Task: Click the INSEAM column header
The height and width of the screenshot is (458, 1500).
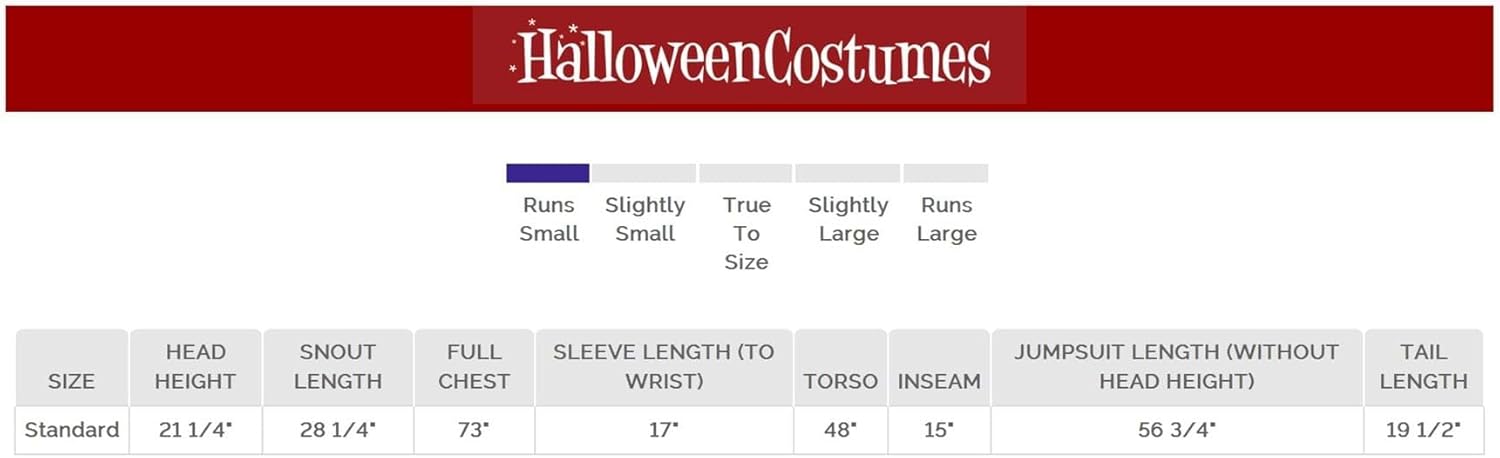Action: 939,381
